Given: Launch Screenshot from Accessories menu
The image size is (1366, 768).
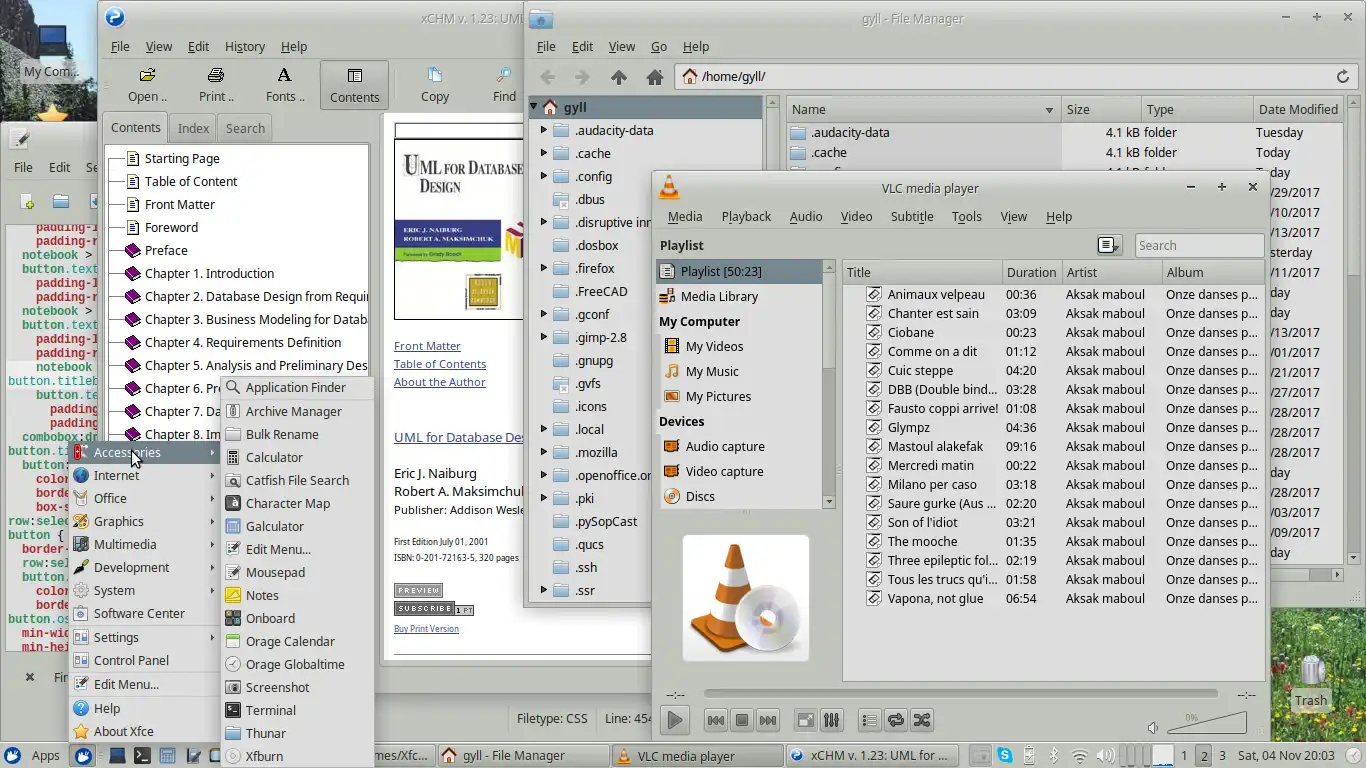Looking at the screenshot, I should [297, 687].
